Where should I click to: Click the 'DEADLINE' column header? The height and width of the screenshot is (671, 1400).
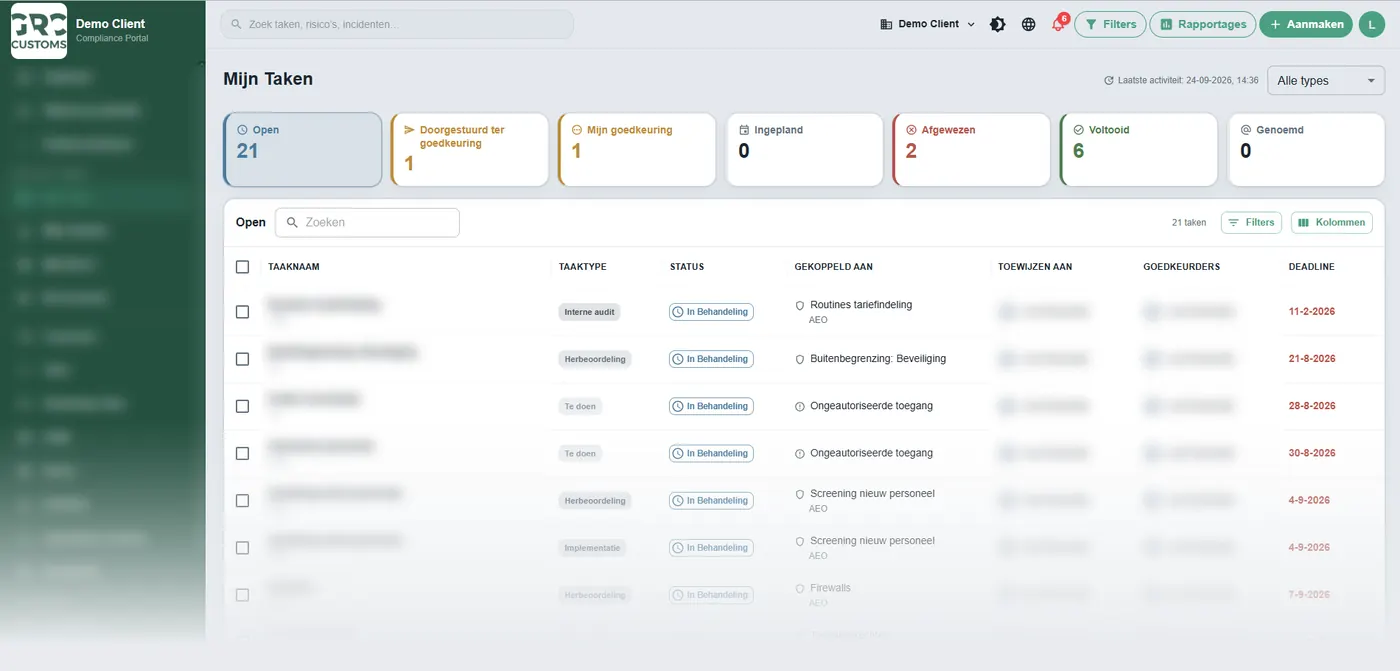coord(1311,267)
